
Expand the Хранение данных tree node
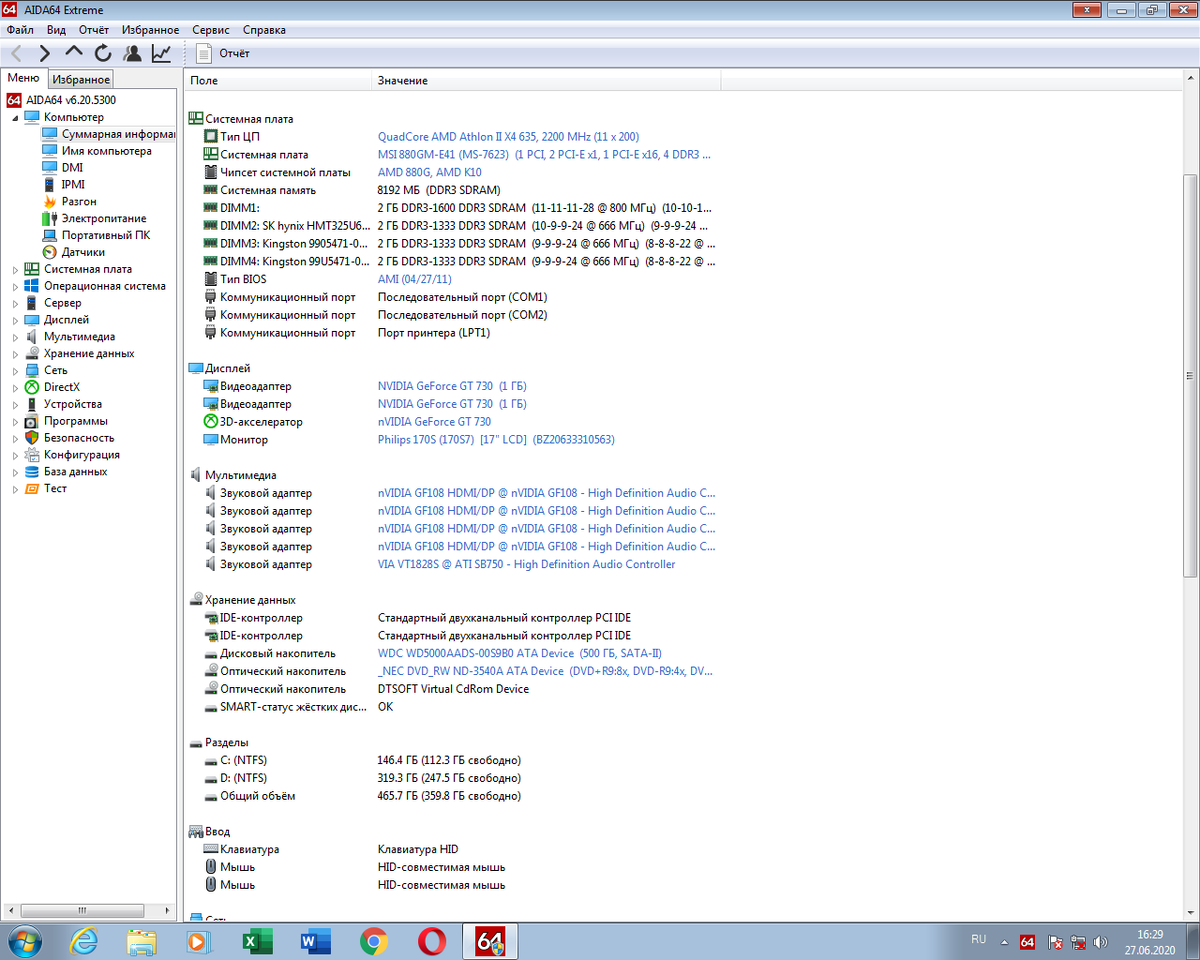click(x=15, y=354)
